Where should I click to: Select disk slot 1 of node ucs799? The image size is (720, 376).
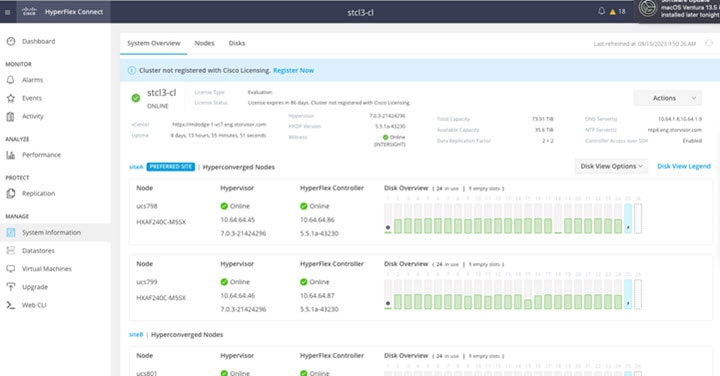tap(388, 294)
